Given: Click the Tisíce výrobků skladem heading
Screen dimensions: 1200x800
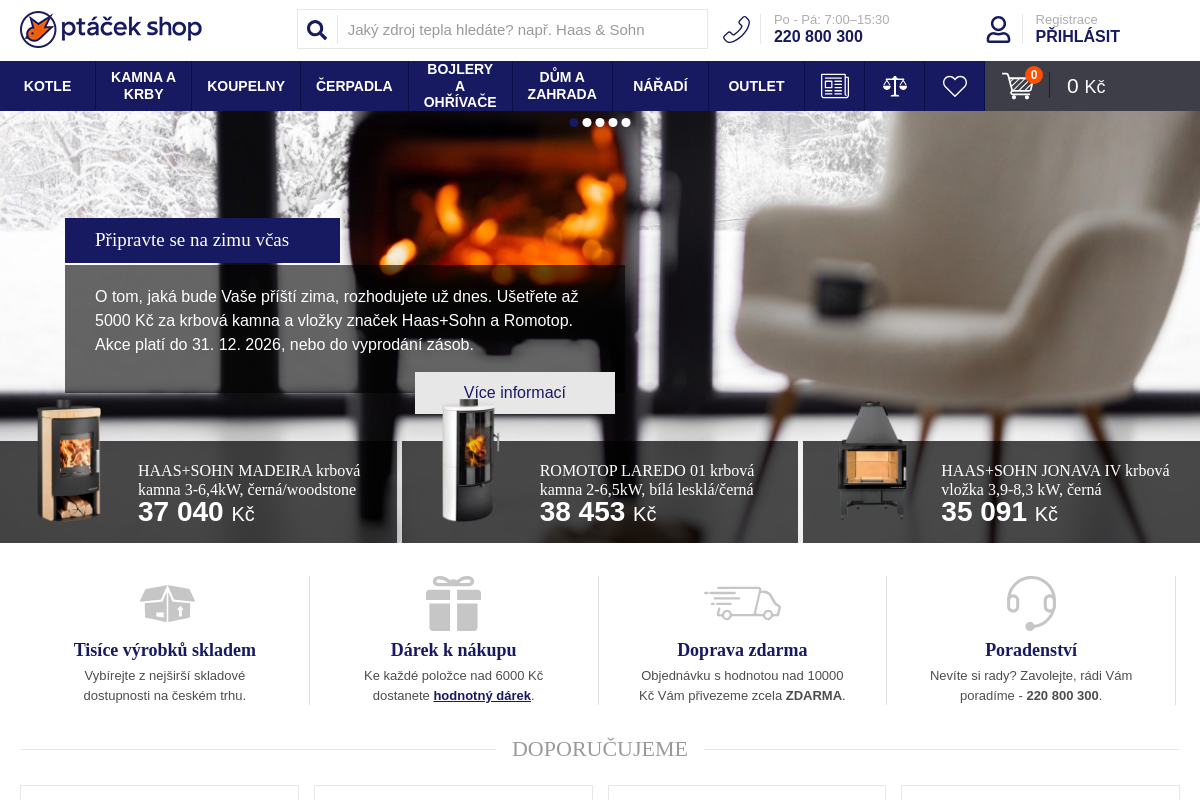Looking at the screenshot, I should coord(165,650).
